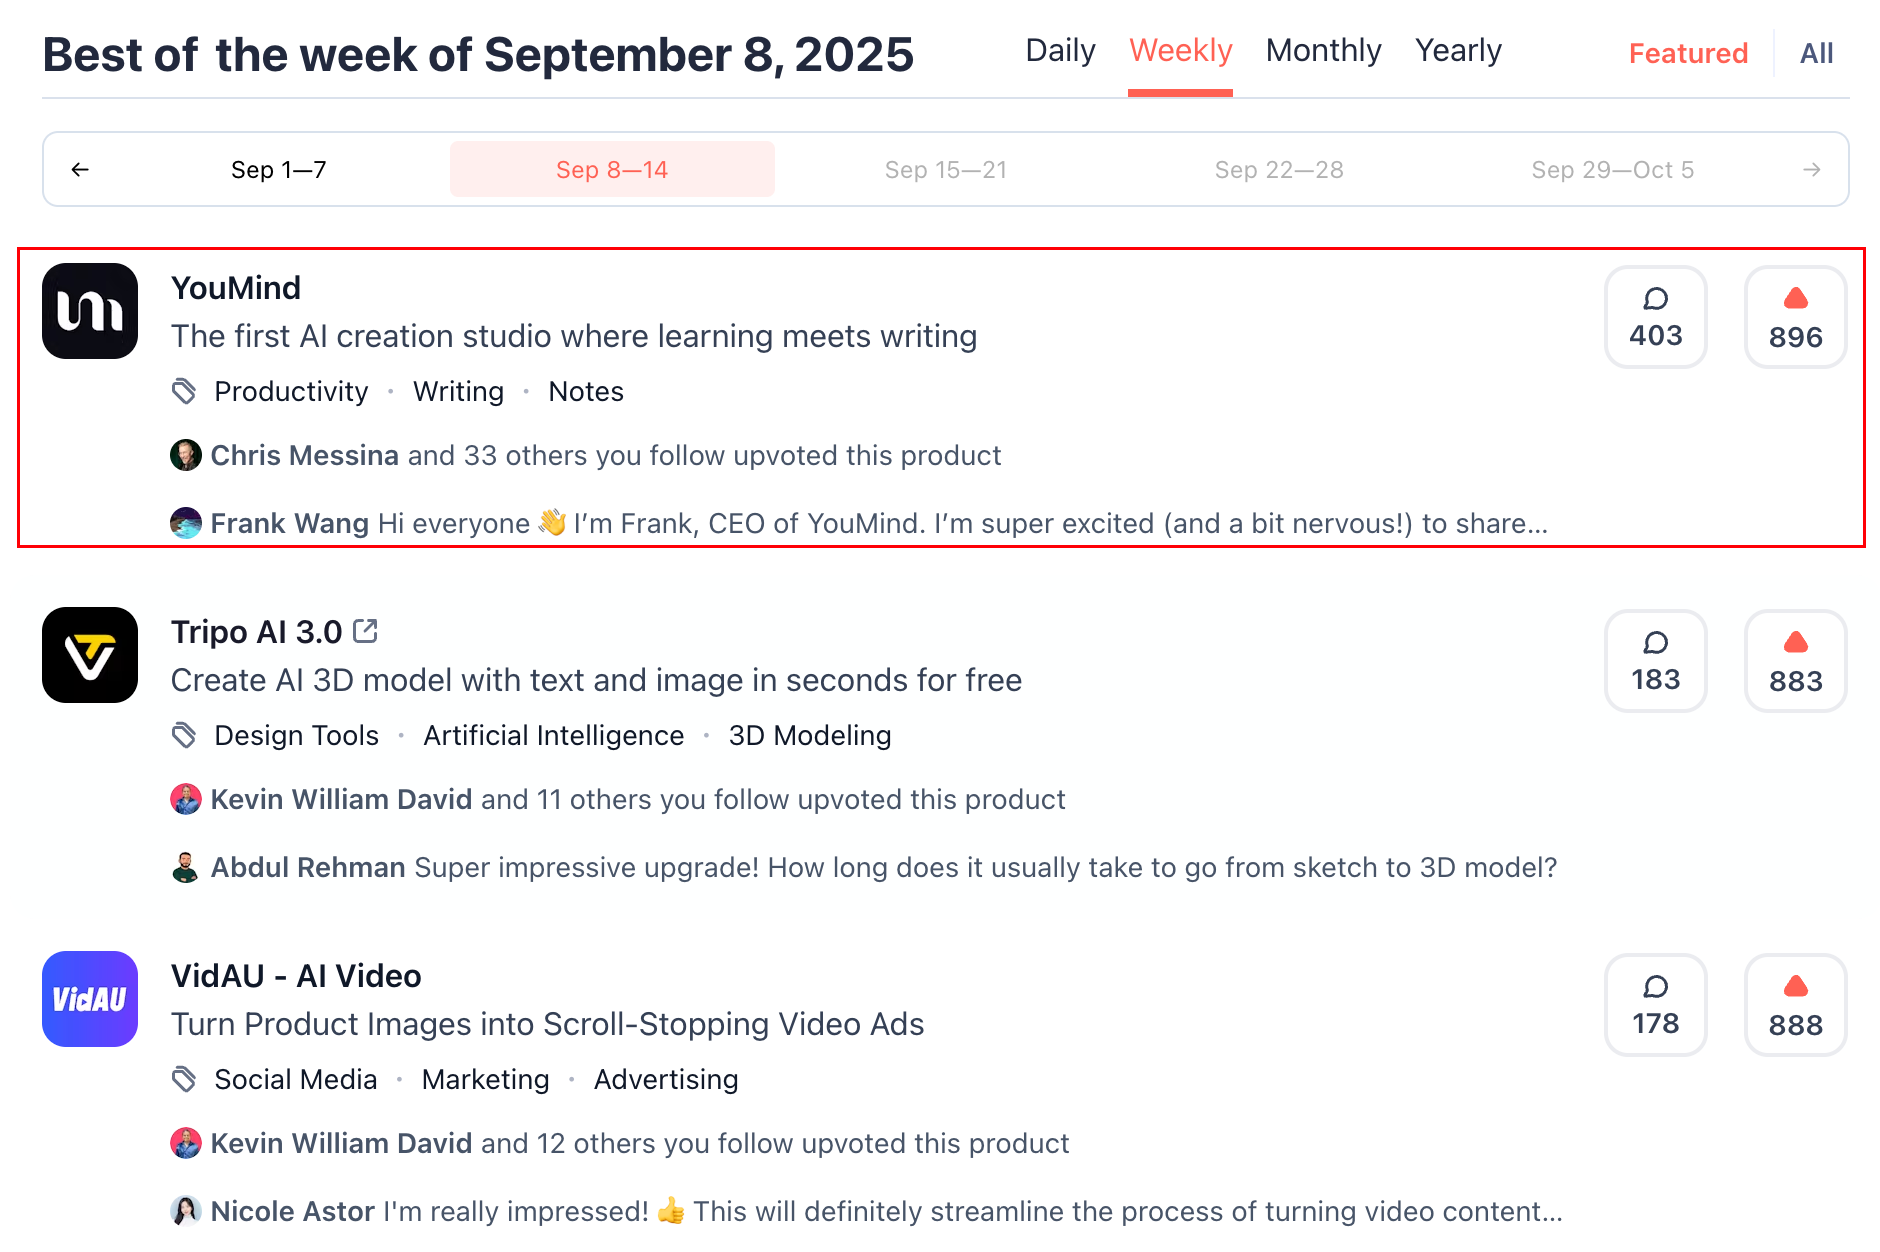Click Chris Messina's avatar
Screen dimensions: 1880x1252
click(x=186, y=455)
